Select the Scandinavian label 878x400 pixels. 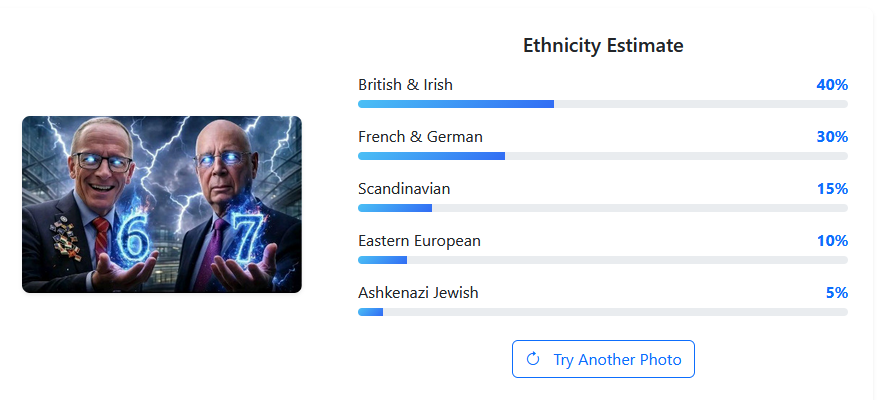click(x=404, y=189)
